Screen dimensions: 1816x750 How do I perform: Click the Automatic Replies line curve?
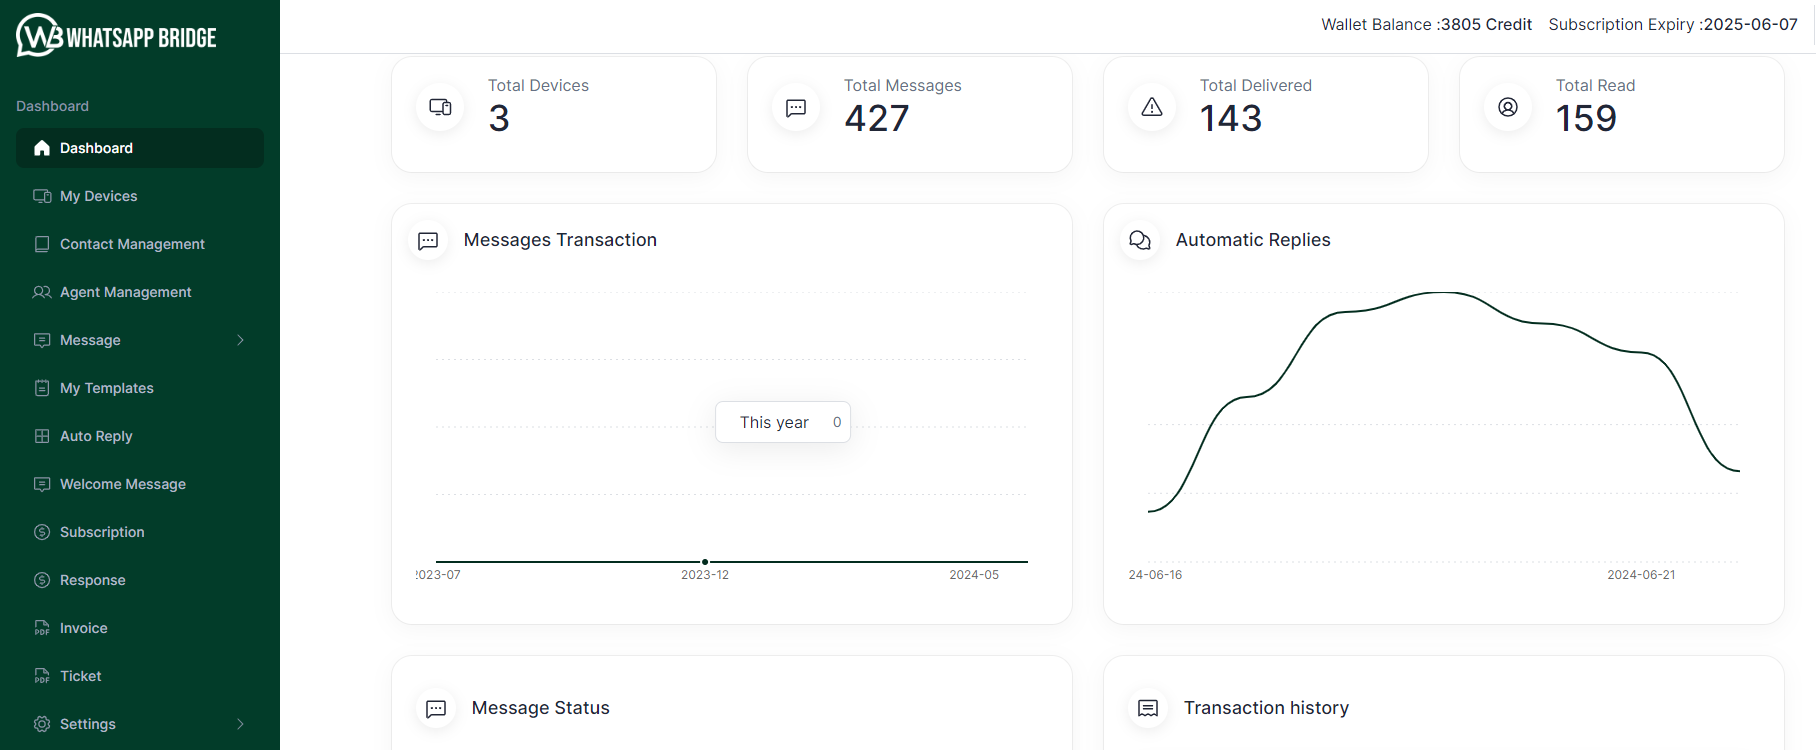click(x=1443, y=293)
